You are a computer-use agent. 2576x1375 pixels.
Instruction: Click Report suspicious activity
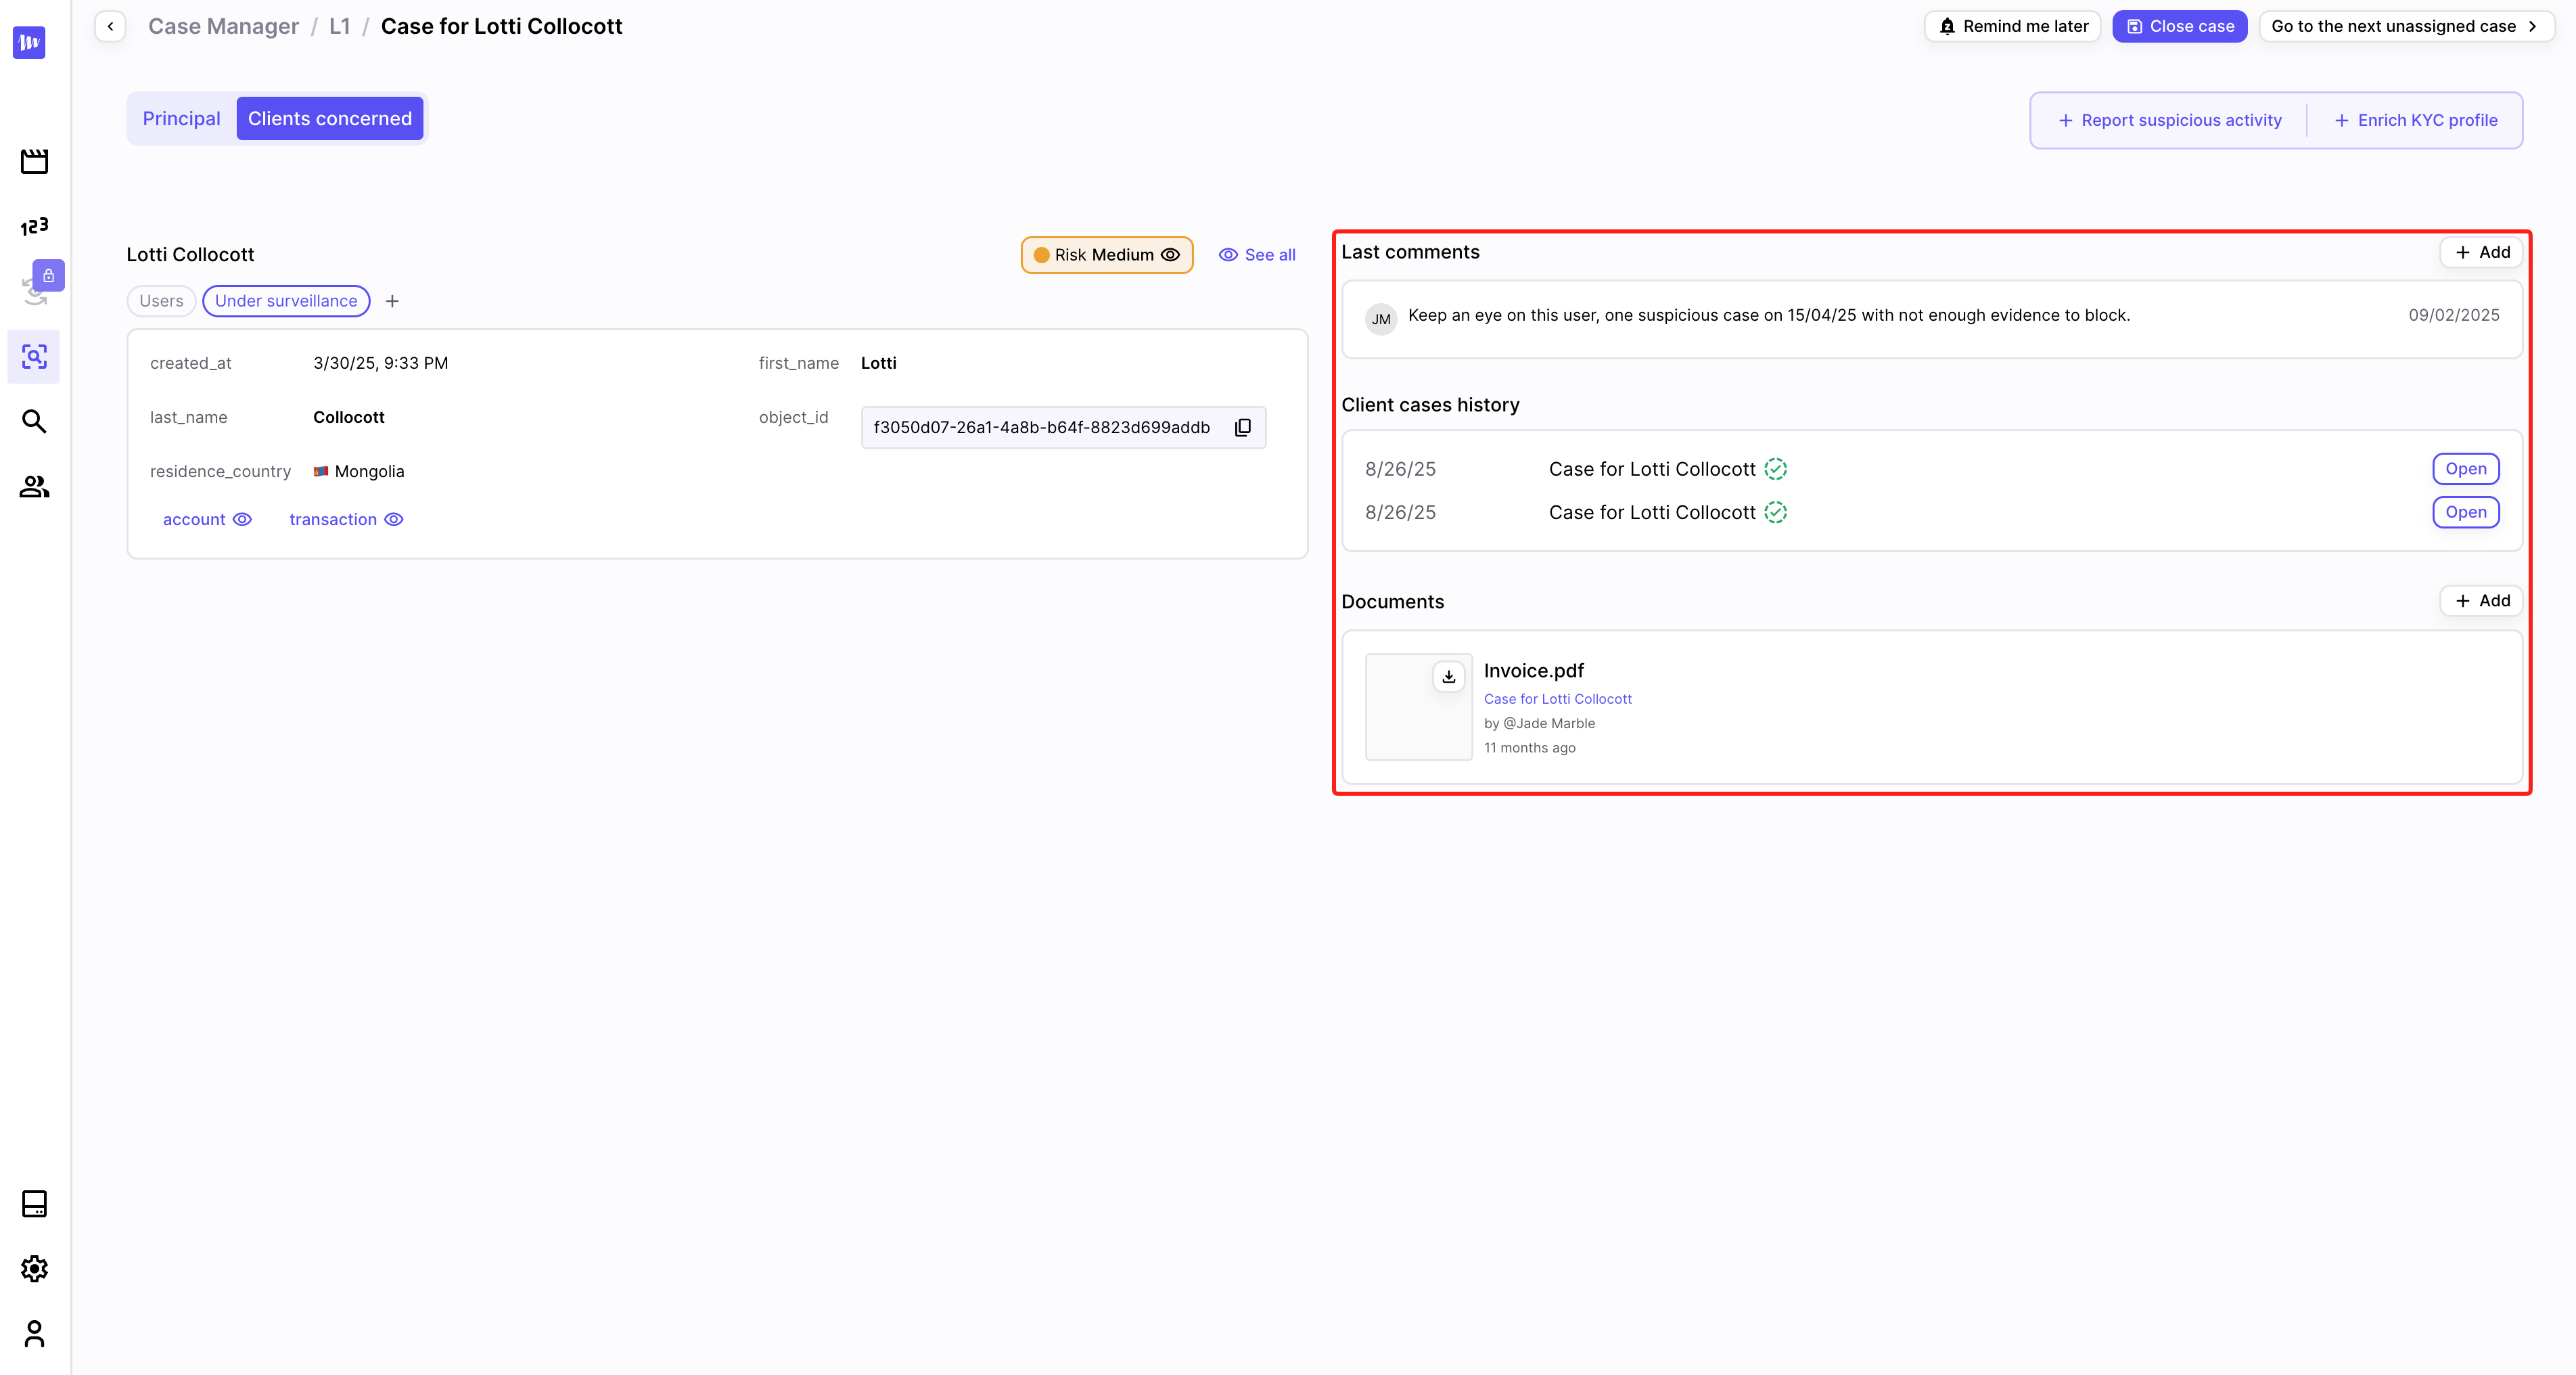(x=2170, y=120)
